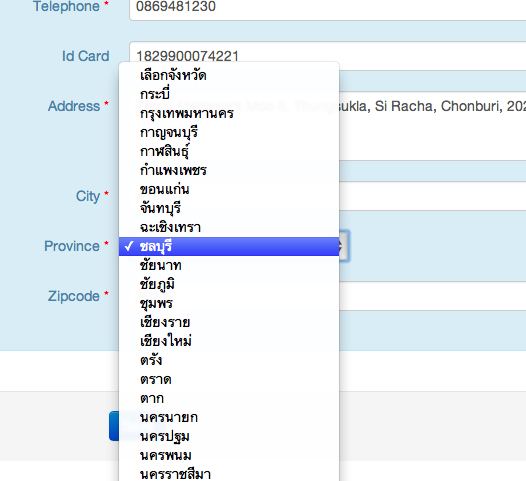Pick ฉะเชิงเทรา in province list
Viewport: 526px width, 481px height.
(x=229, y=228)
